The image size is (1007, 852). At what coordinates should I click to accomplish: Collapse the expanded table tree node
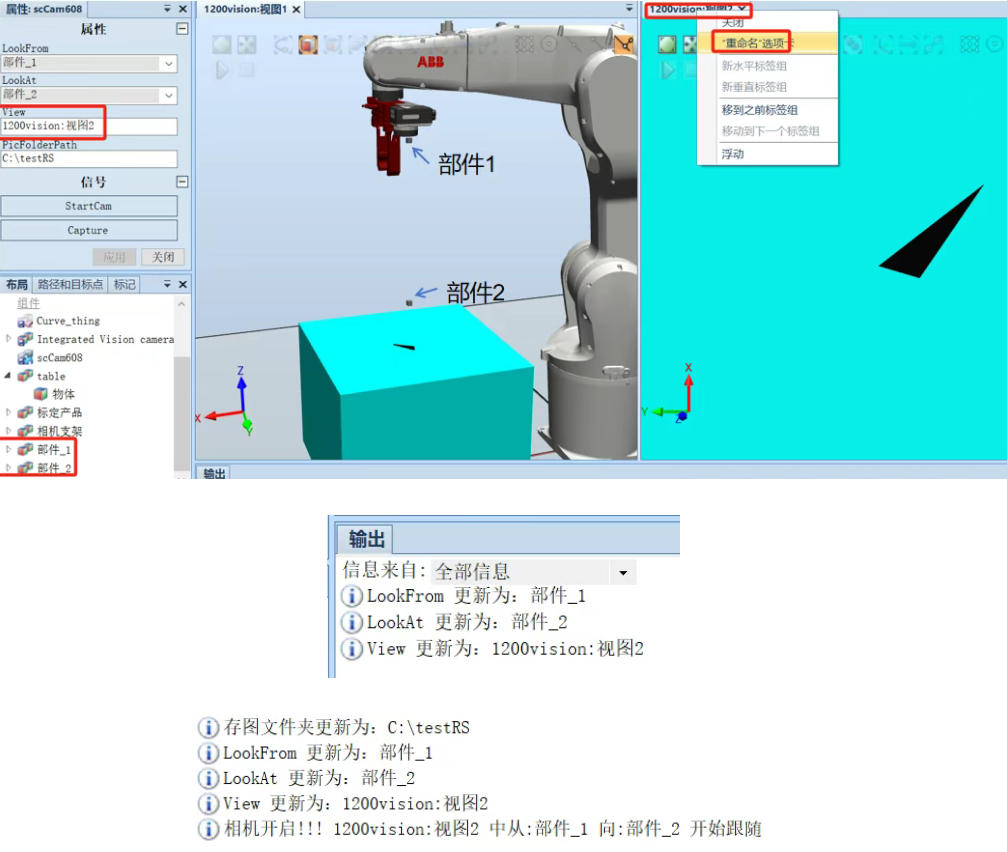(9, 376)
